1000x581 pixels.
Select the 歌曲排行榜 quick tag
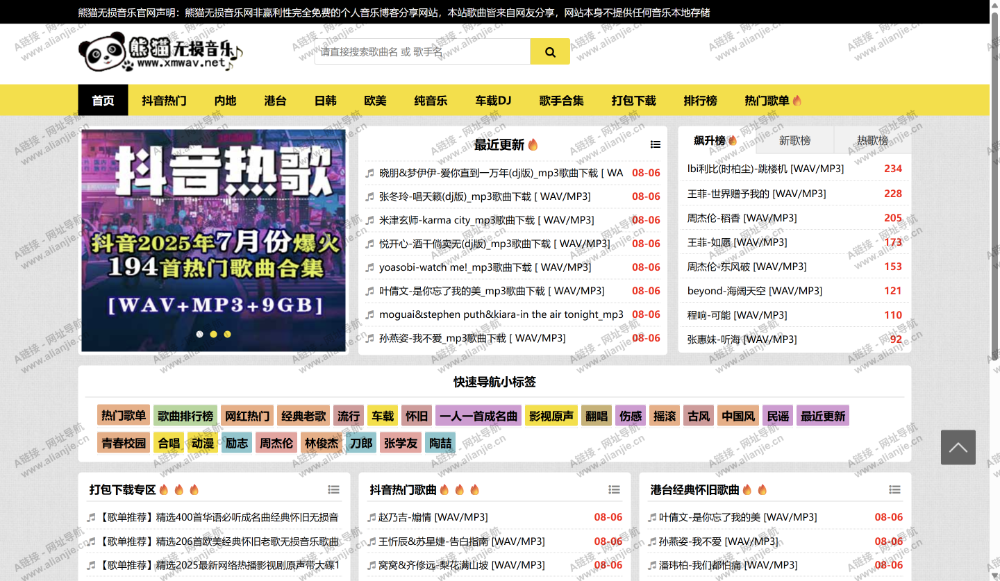186,416
